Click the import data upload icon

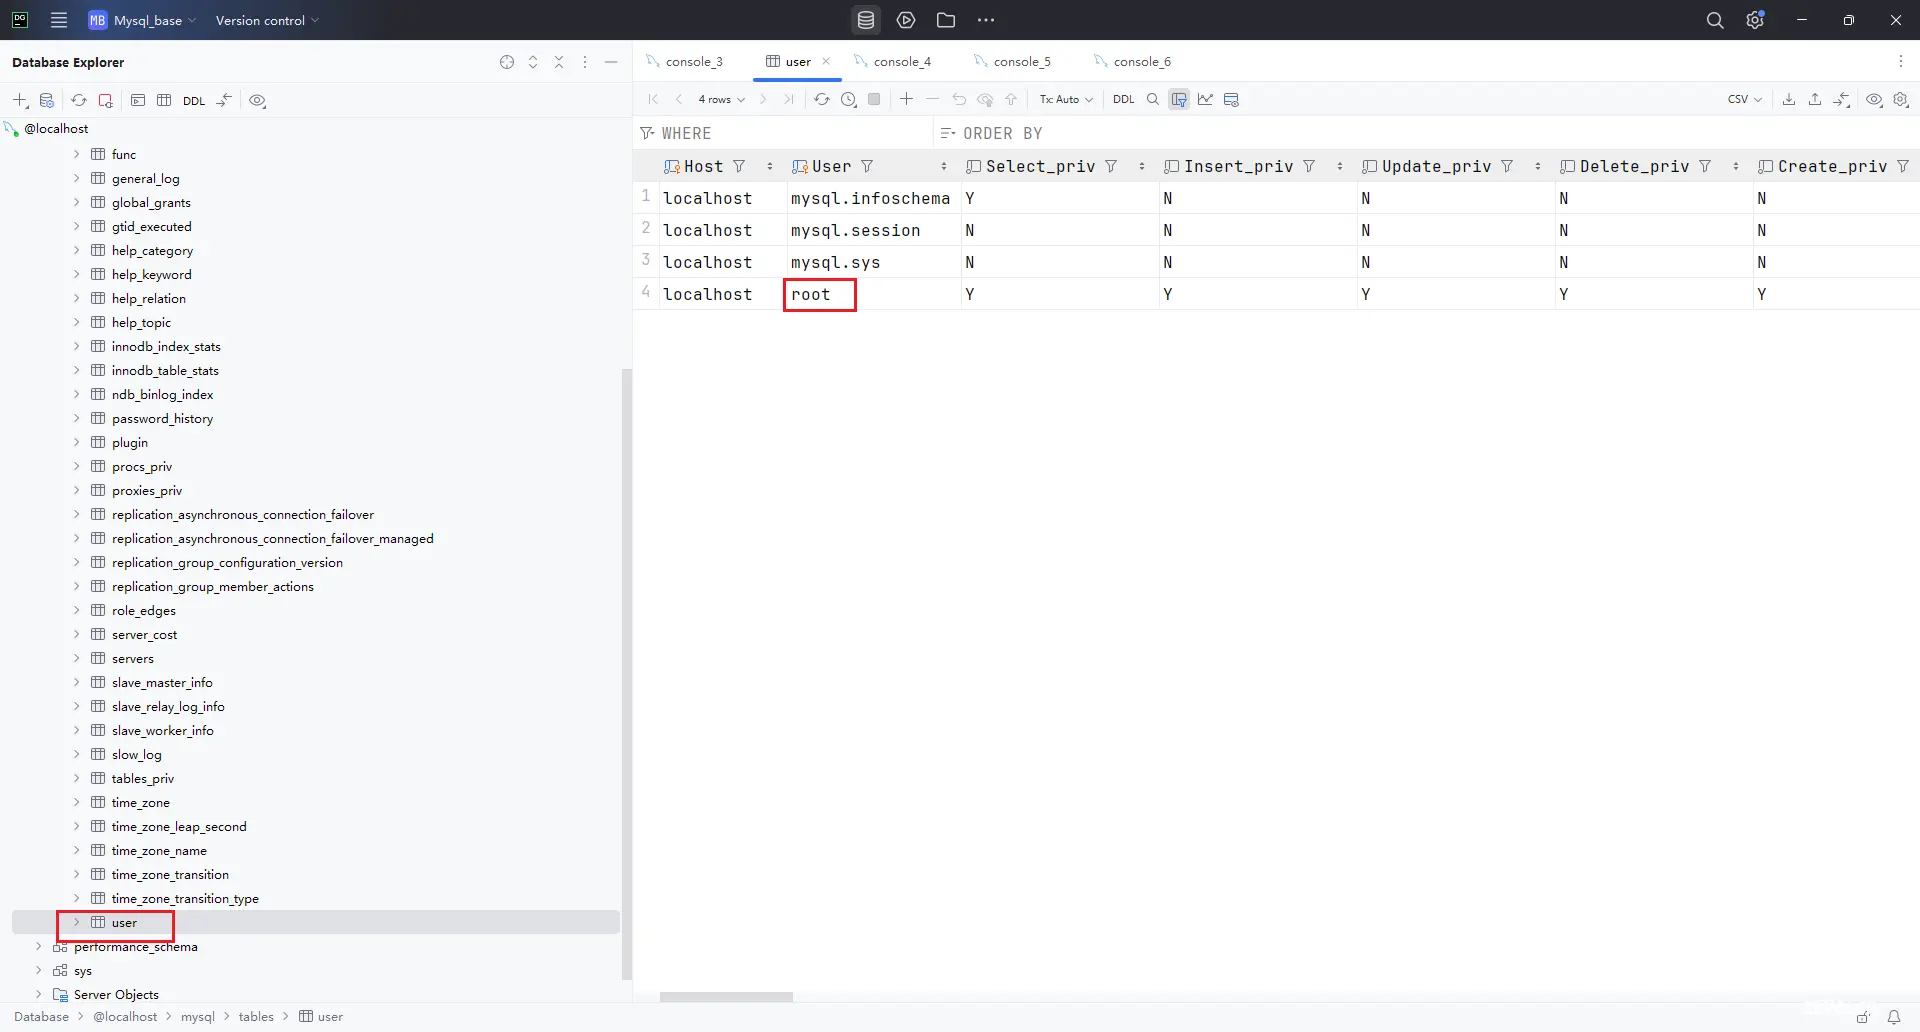coord(1815,99)
